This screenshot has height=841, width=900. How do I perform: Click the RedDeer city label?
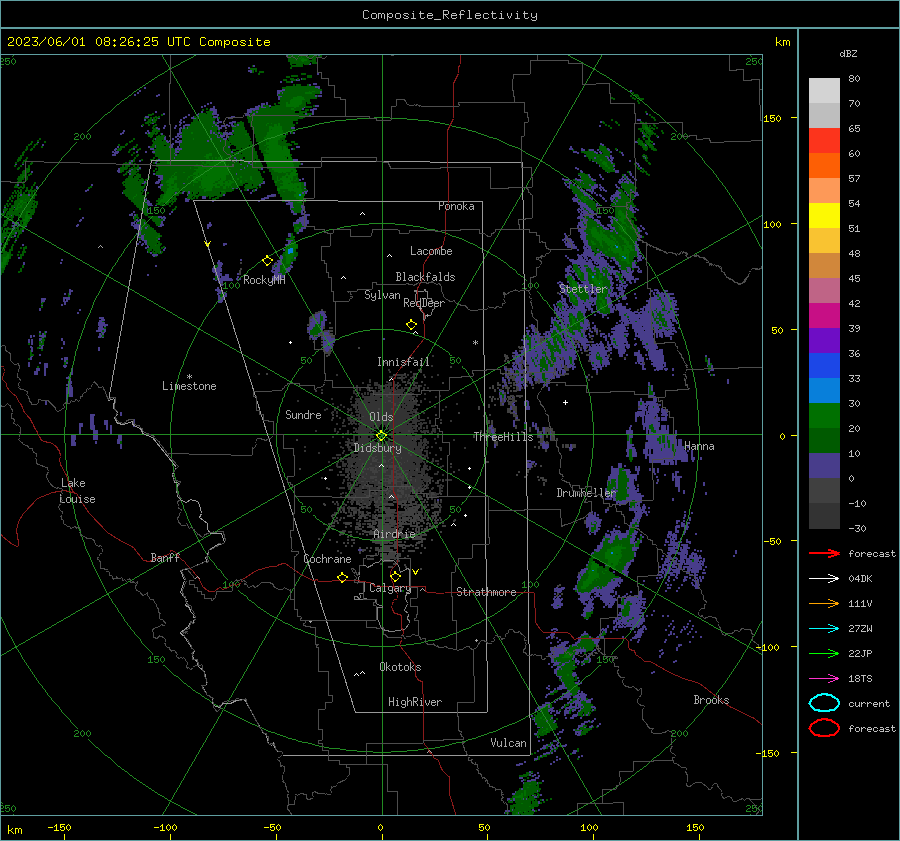pyautogui.click(x=424, y=303)
